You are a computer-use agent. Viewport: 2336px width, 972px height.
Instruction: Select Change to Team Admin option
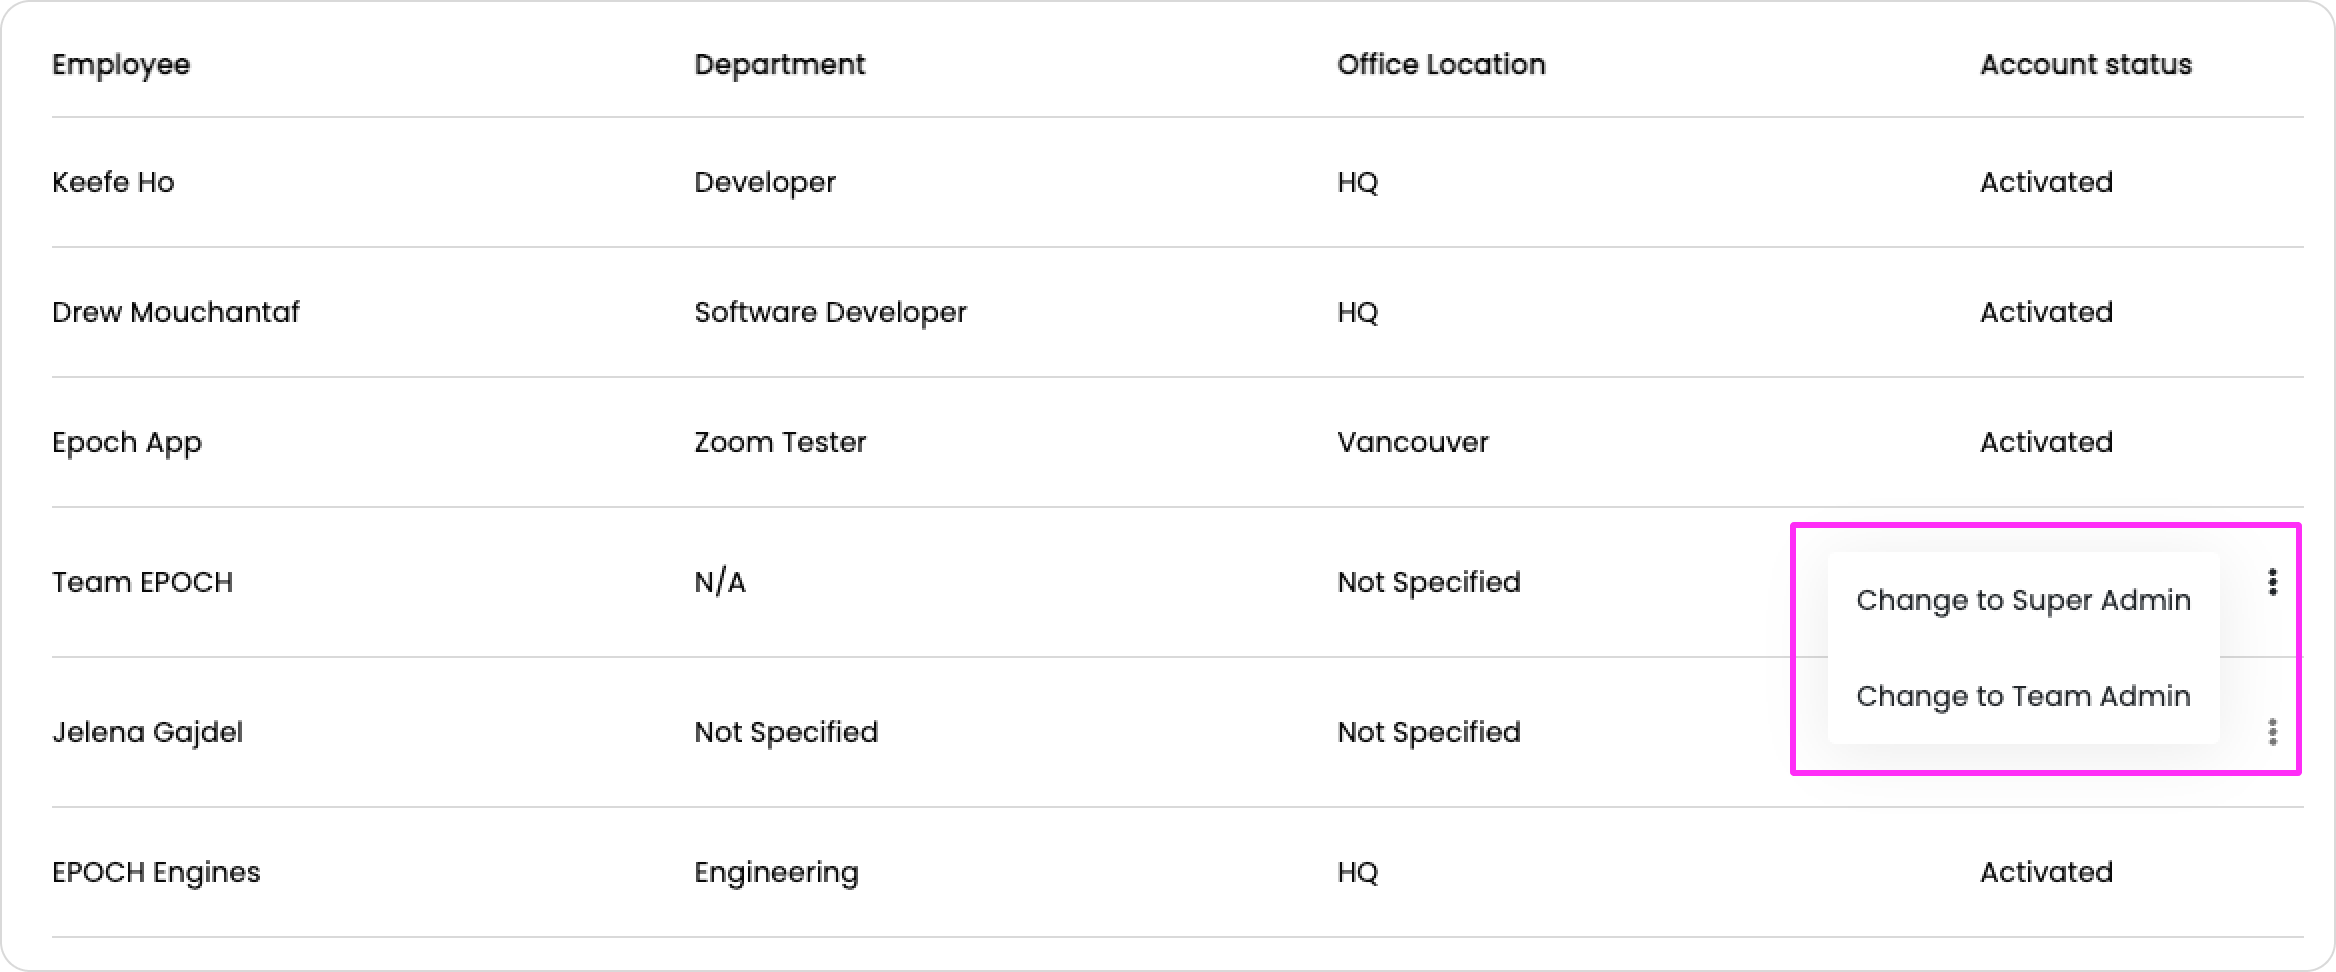[2023, 696]
